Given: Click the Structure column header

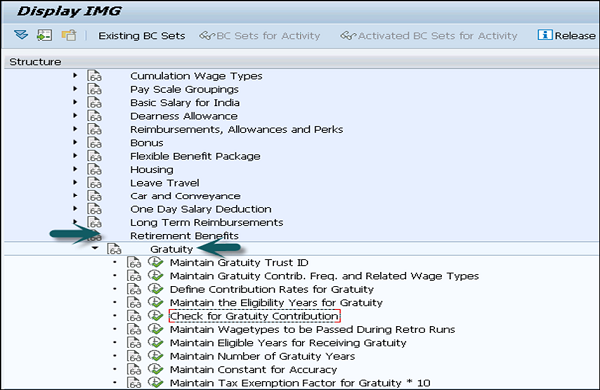Looking at the screenshot, I should 35,62.
